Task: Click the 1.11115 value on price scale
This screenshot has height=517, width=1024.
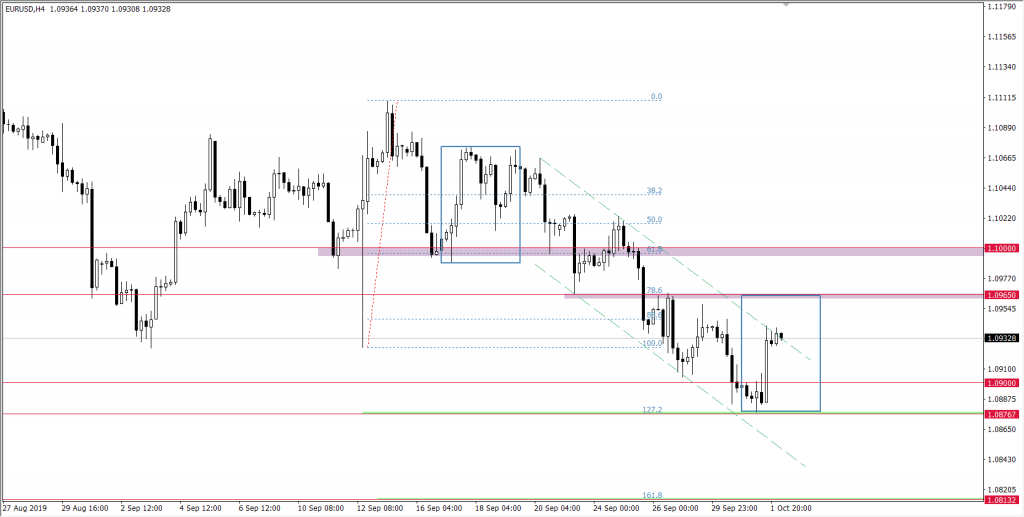Action: point(1003,98)
